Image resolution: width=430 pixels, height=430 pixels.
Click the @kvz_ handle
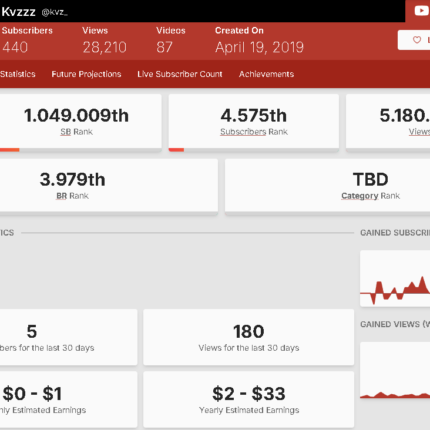54,13
